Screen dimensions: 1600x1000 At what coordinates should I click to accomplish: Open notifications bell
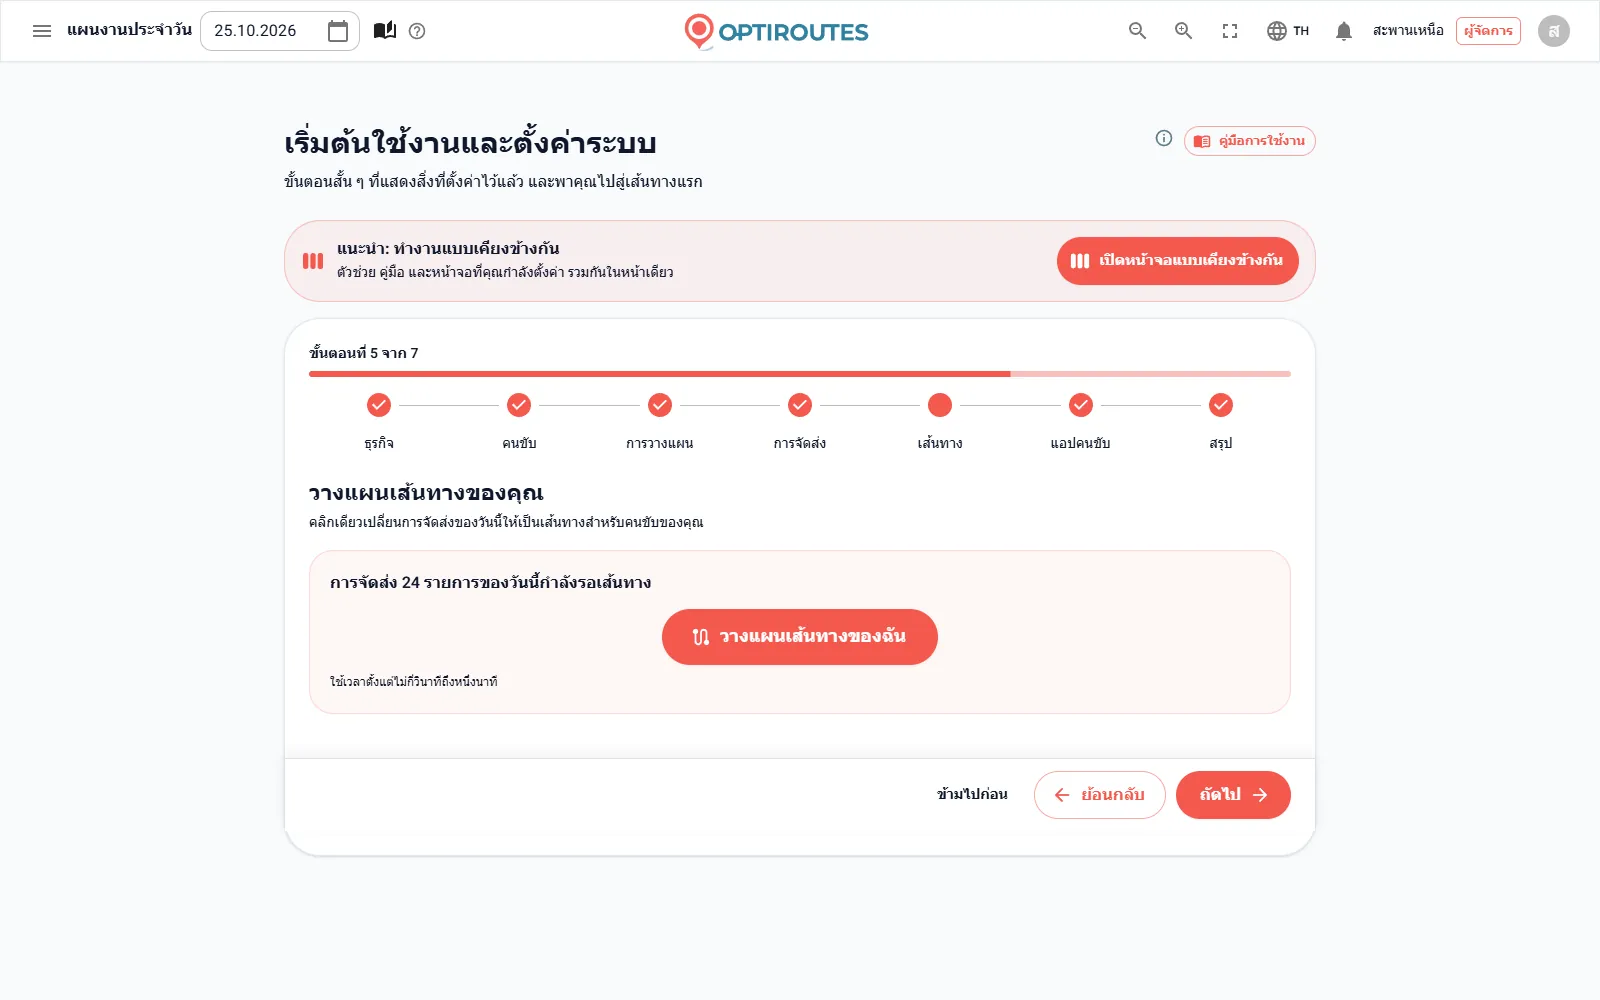pos(1344,31)
